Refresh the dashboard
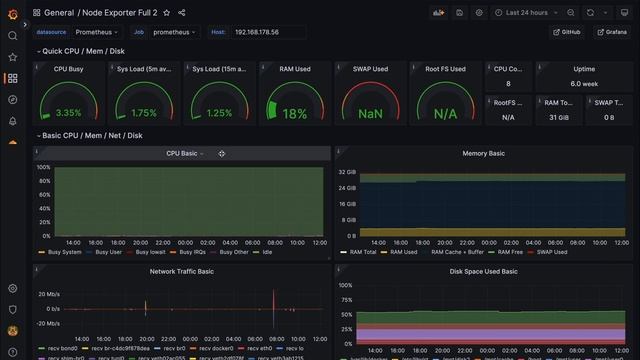Viewport: 640px width, 360px height. [x=590, y=13]
